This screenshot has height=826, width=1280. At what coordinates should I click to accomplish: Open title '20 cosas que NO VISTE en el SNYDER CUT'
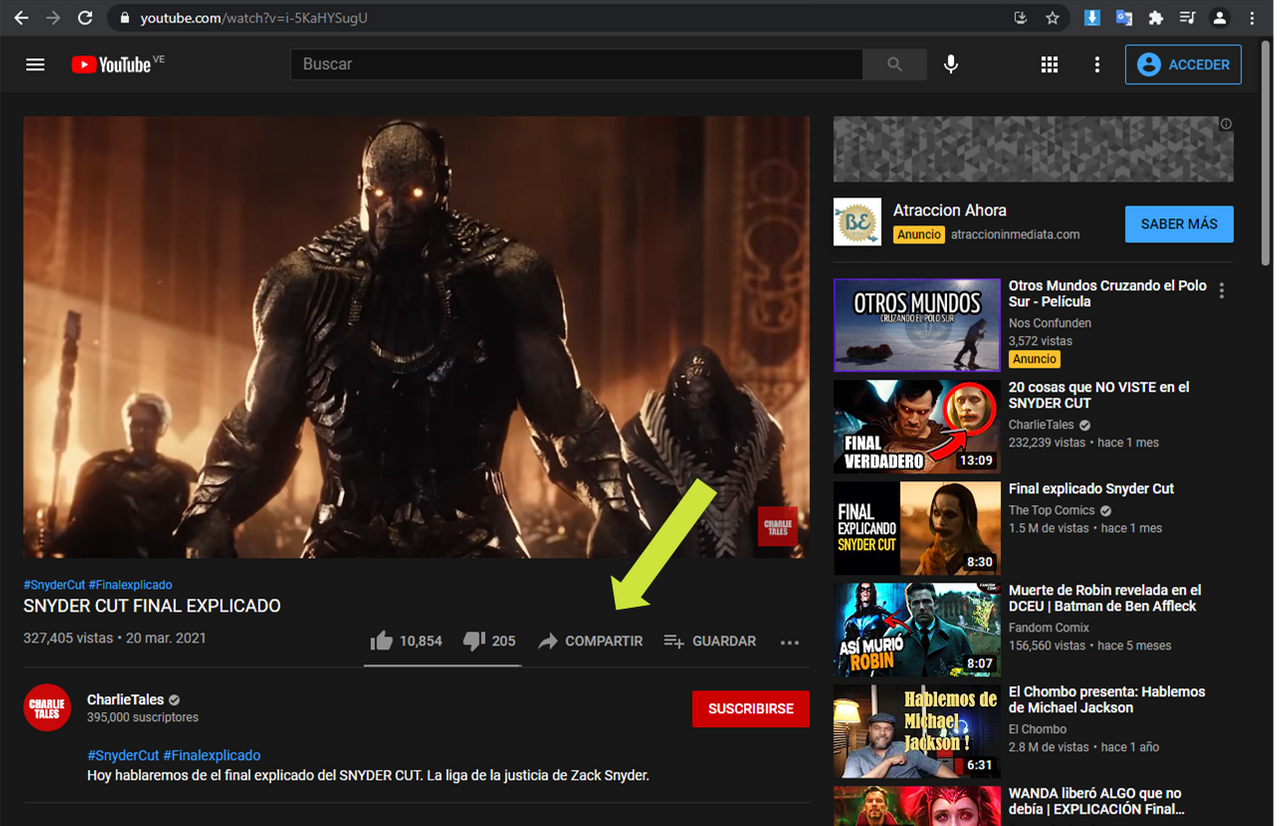[1099, 395]
